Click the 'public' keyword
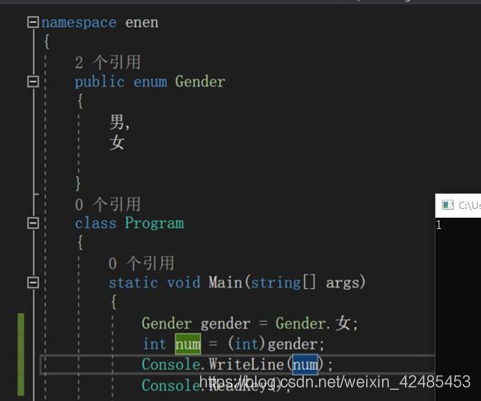The width and height of the screenshot is (481, 401). (99, 82)
